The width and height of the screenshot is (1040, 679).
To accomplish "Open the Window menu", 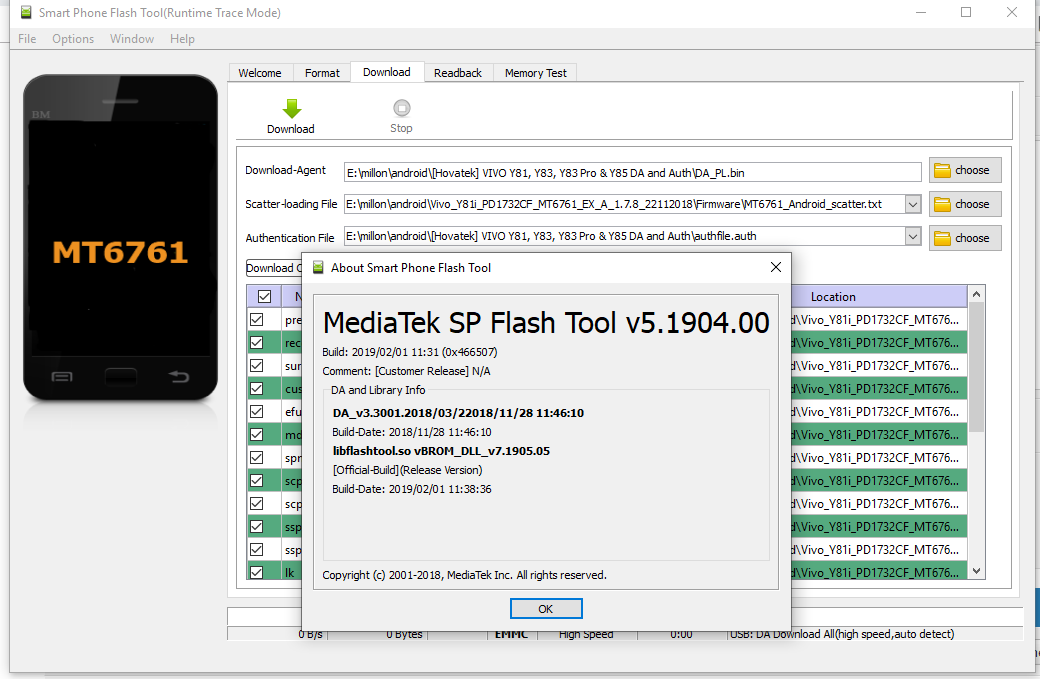I will point(132,39).
